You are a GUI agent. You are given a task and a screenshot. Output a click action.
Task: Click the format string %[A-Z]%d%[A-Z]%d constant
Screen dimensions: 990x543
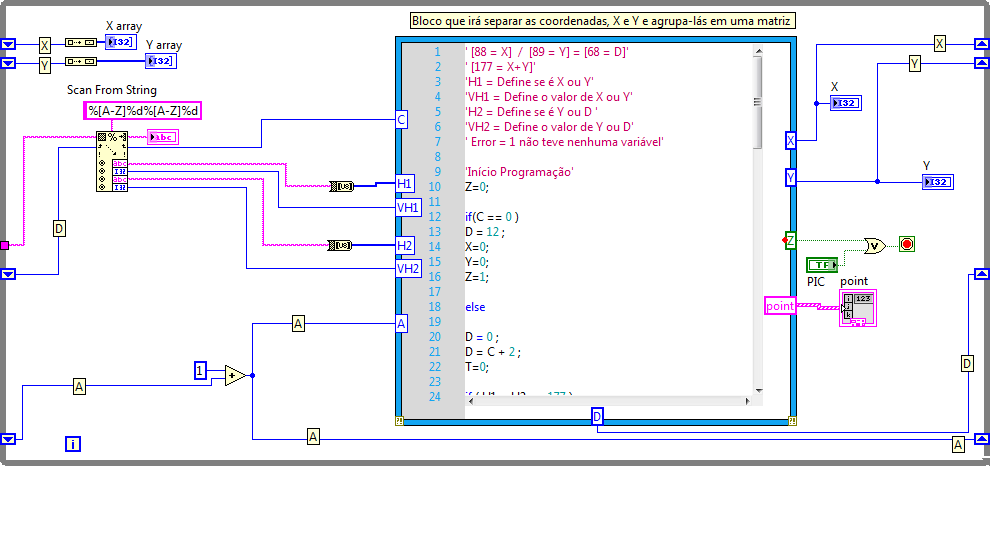pyautogui.click(x=144, y=111)
